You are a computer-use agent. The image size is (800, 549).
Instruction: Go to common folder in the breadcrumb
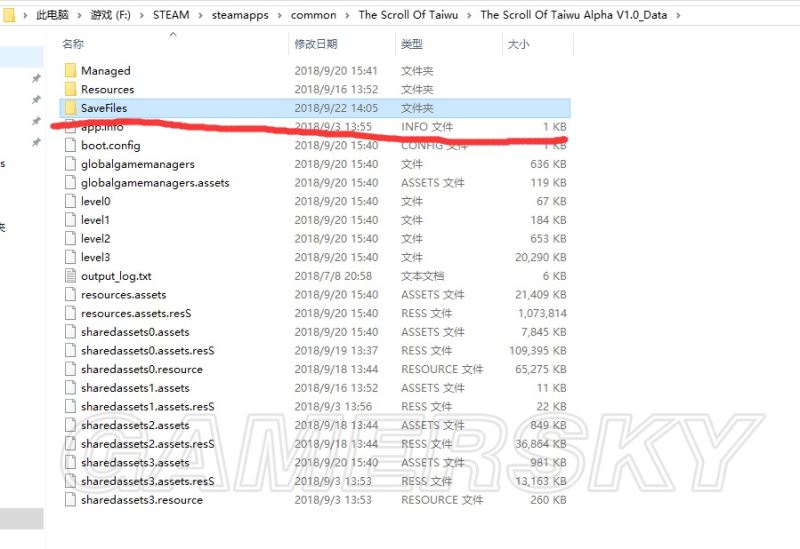click(x=313, y=15)
